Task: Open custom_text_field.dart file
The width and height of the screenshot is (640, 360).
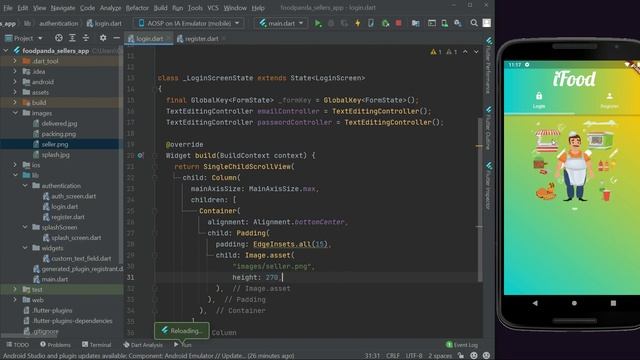Action: [x=81, y=258]
